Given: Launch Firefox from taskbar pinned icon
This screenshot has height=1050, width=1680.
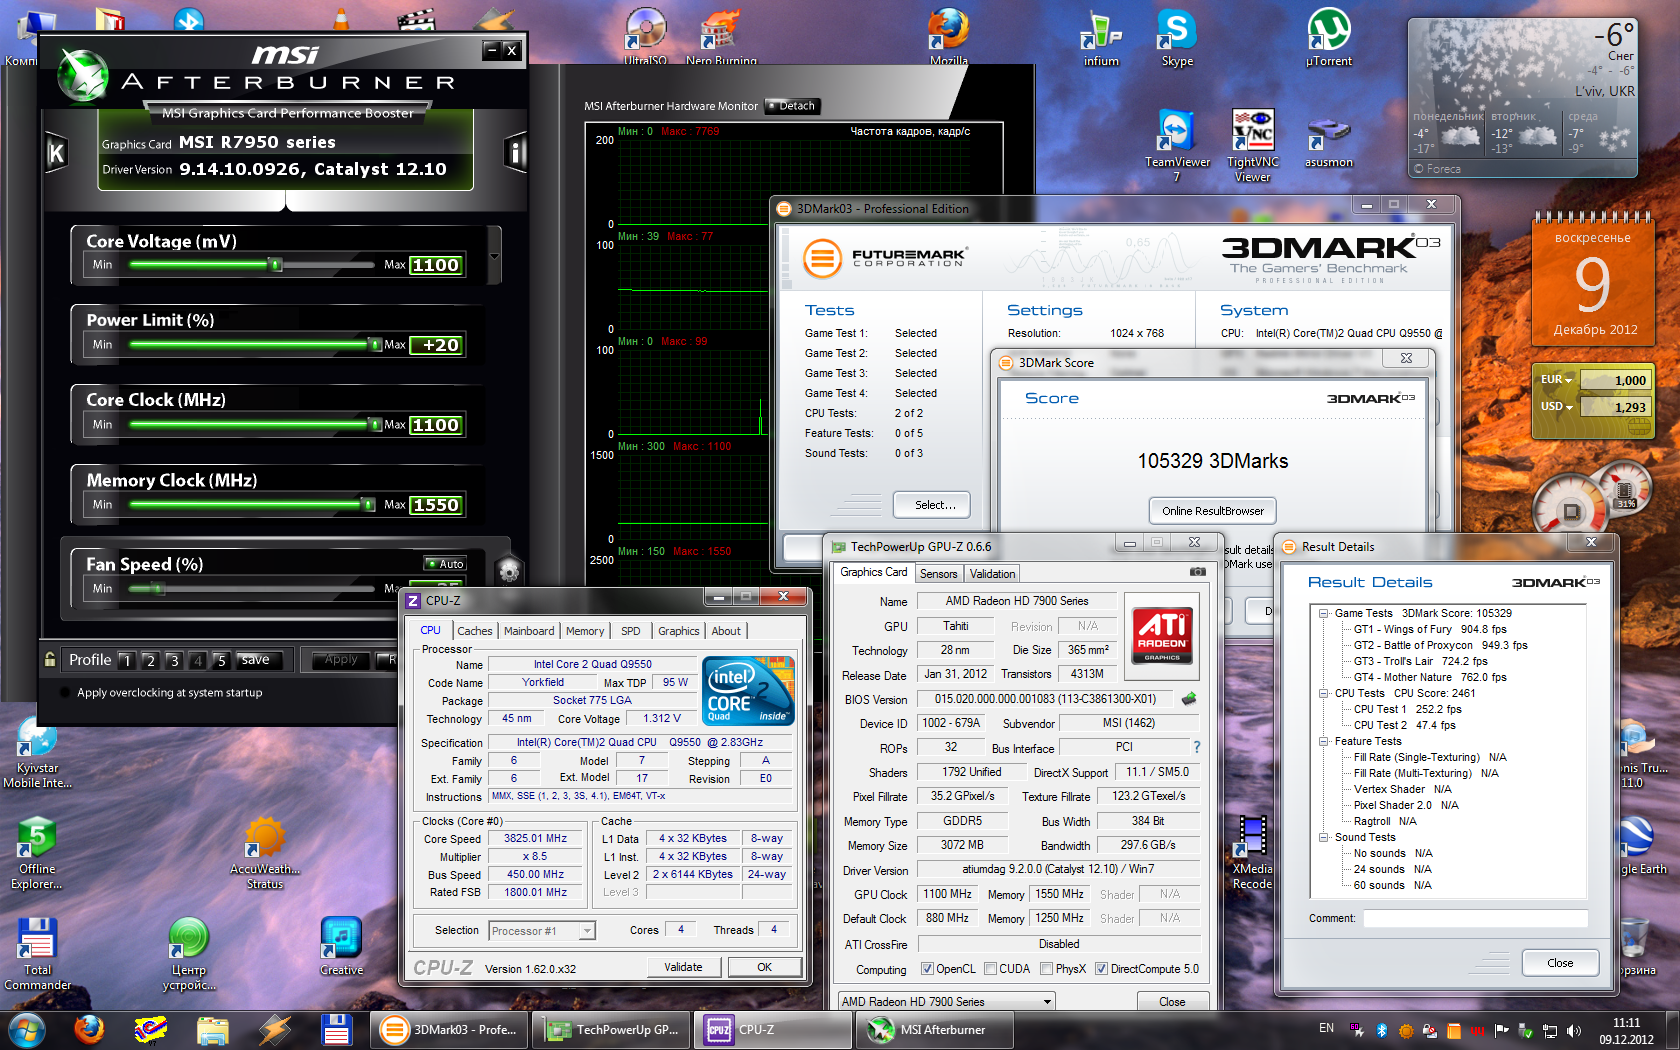Looking at the screenshot, I should click(x=89, y=1029).
